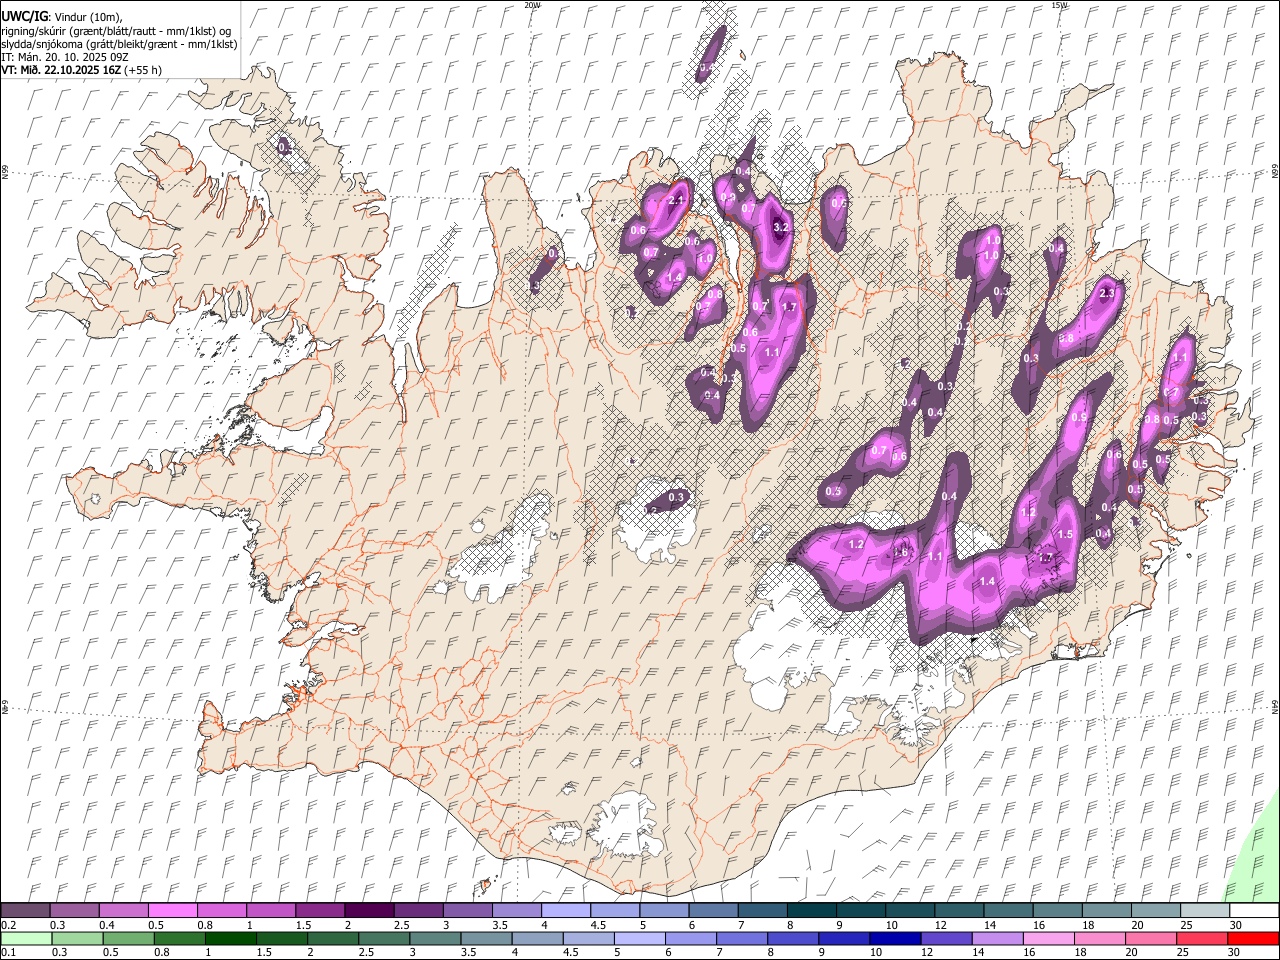The width and height of the screenshot is (1280, 960).
Task: Pick the white swatch labeled 30 in upper legend
Action: pyautogui.click(x=1253, y=910)
